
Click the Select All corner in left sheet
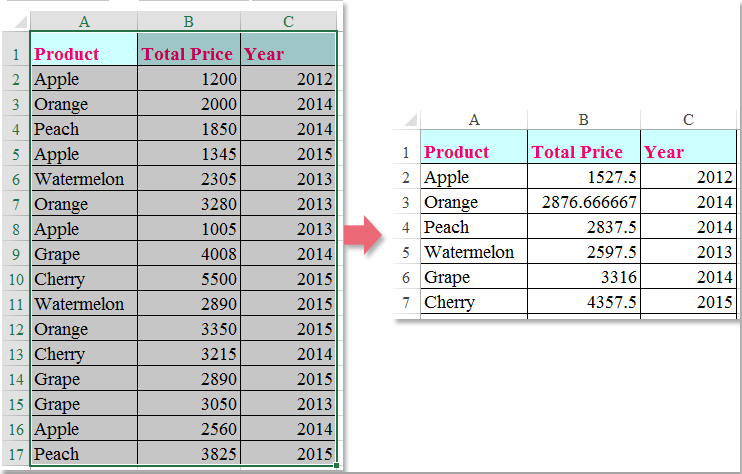(16, 21)
